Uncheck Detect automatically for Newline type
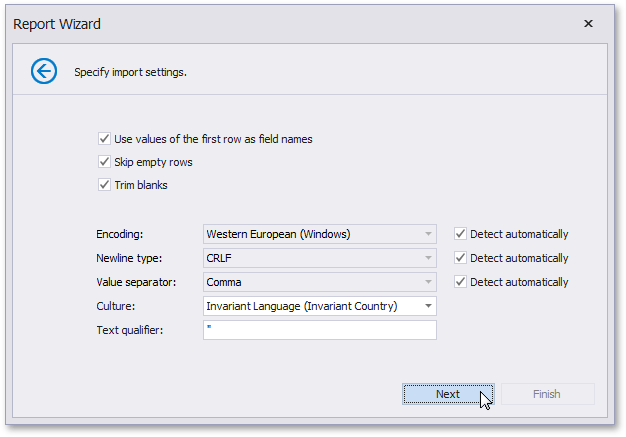 coord(460,258)
